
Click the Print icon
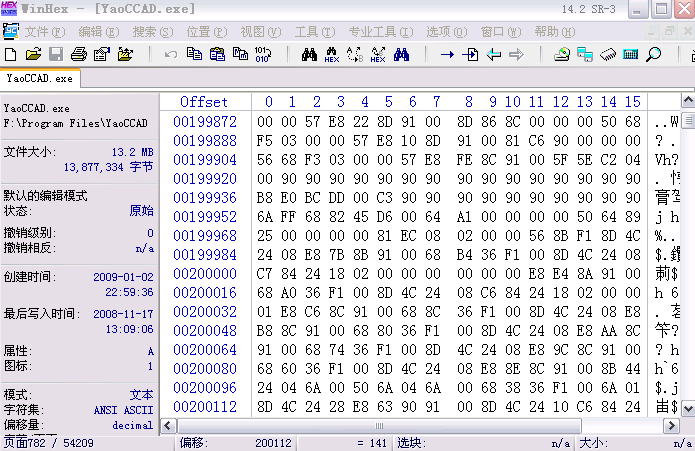[x=79, y=54]
